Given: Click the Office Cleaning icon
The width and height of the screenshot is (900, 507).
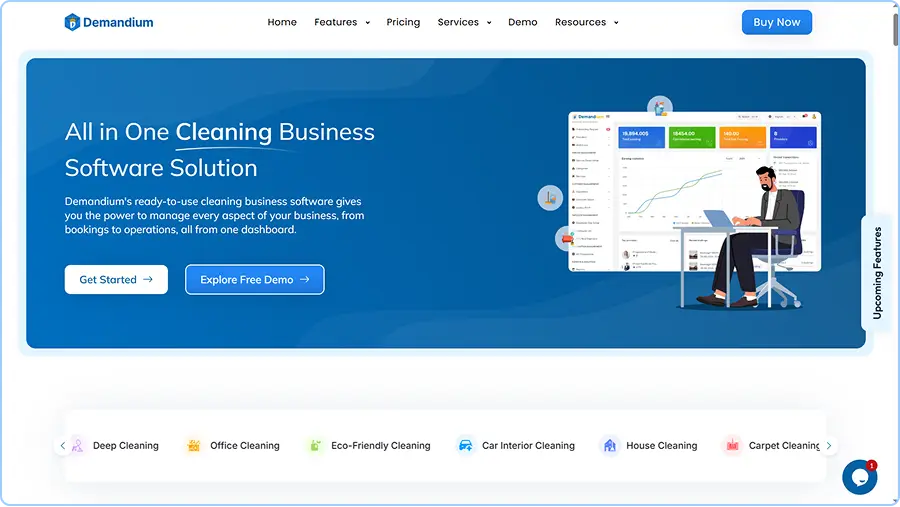Looking at the screenshot, I should [x=194, y=446].
